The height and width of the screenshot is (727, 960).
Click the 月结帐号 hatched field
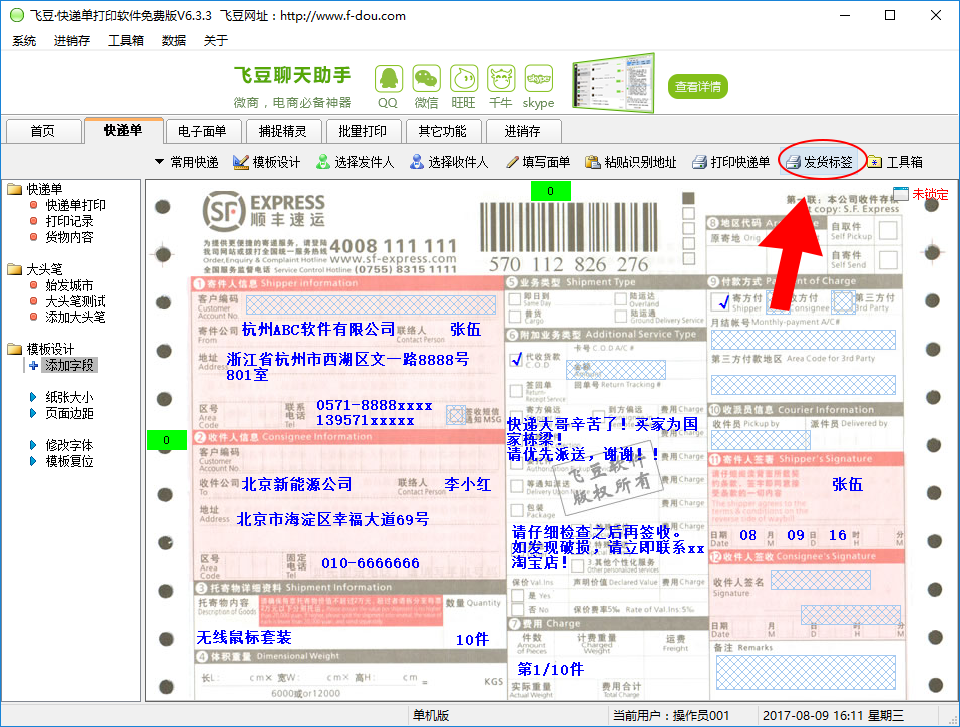click(x=803, y=340)
